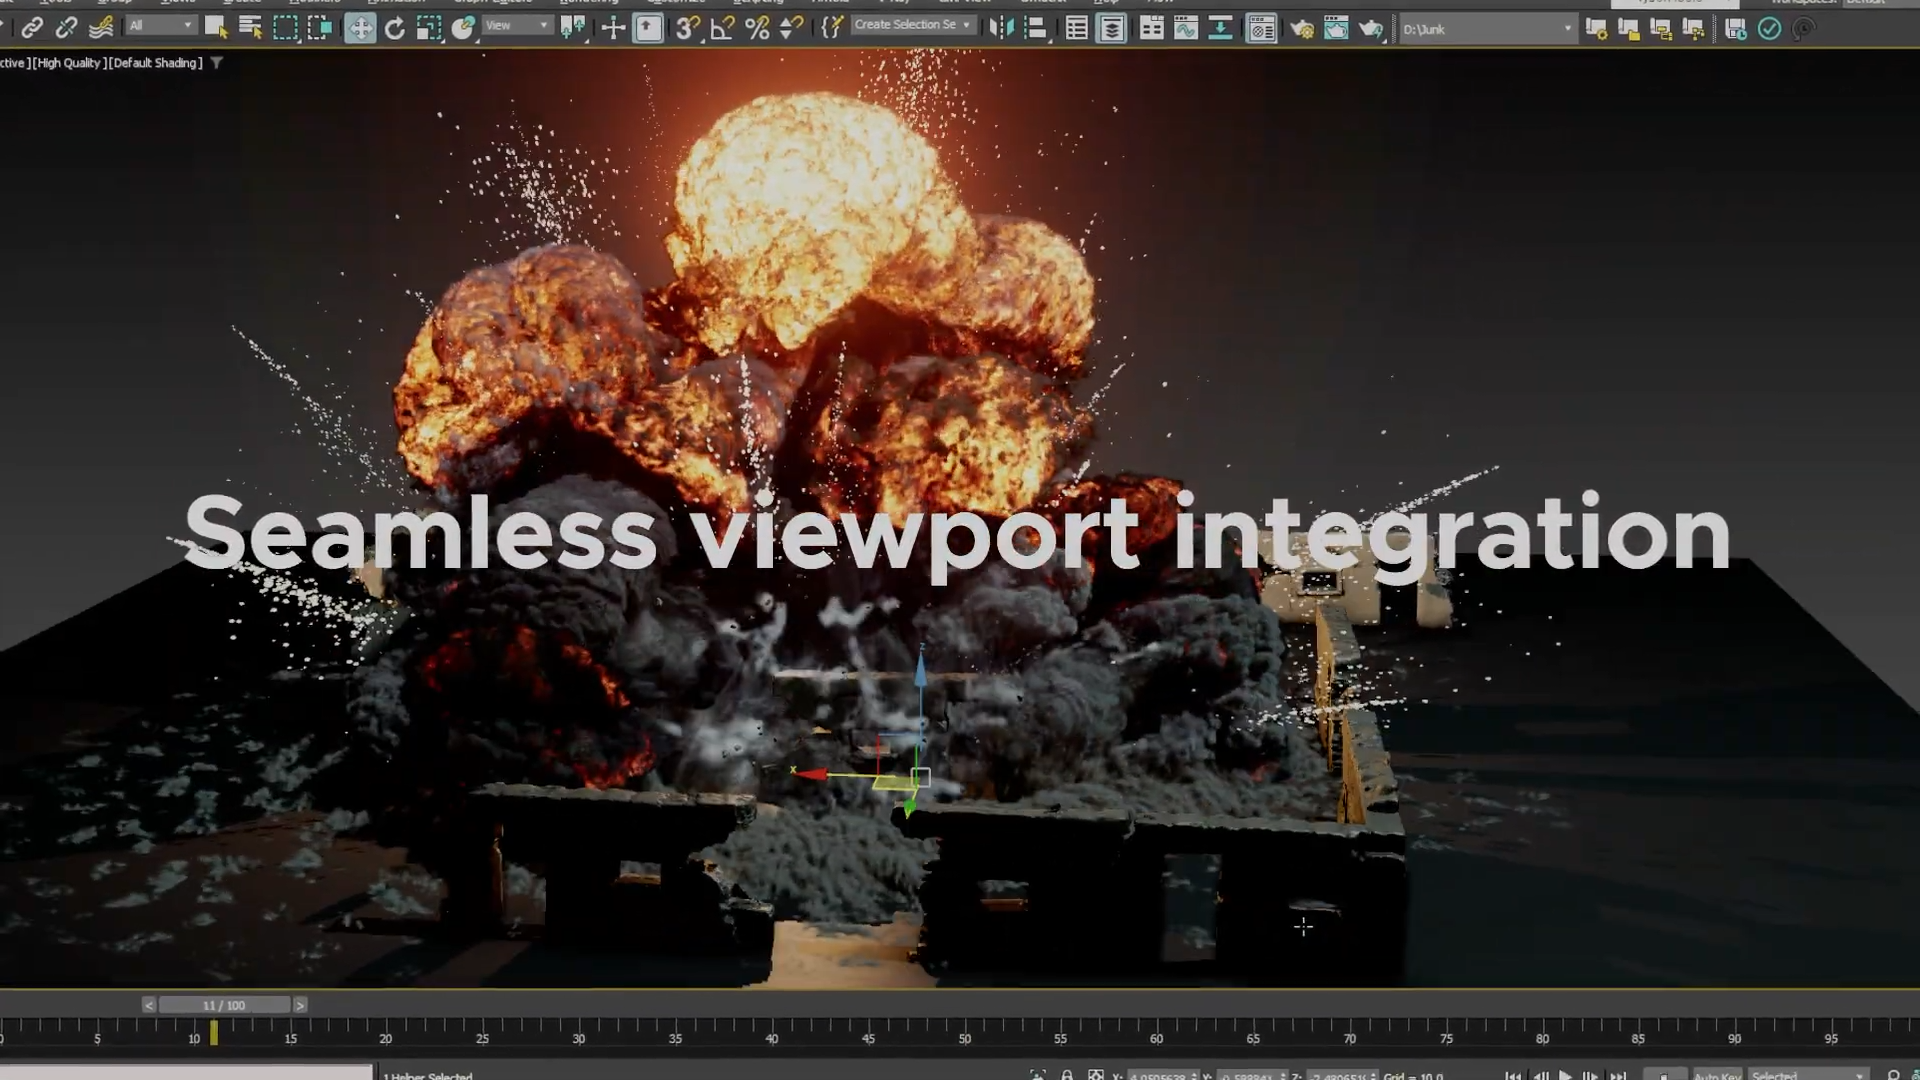The height and width of the screenshot is (1080, 1920).
Task: Open the Default Shading viewport menu
Action: pyautogui.click(x=156, y=63)
